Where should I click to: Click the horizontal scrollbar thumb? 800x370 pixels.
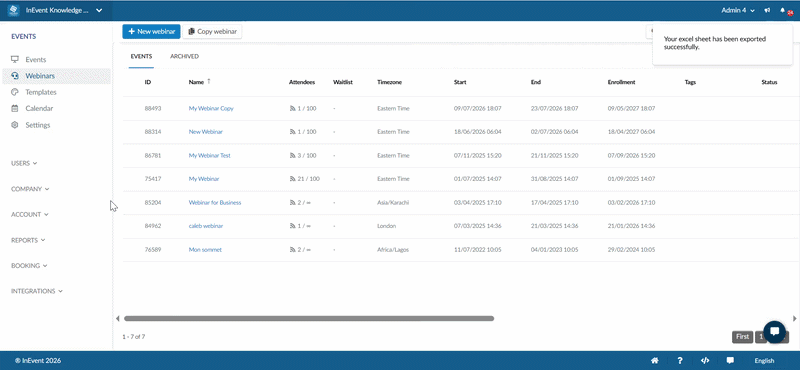309,318
